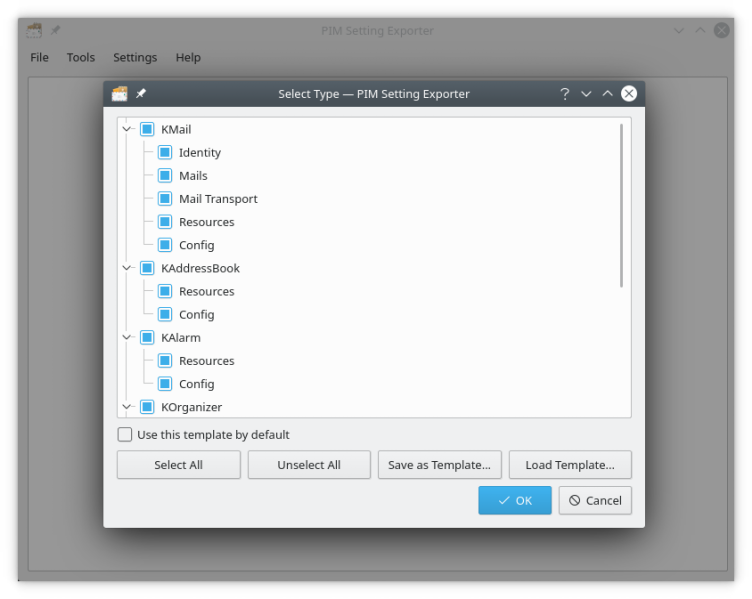Collapse the KAlarm tree branch
Image resolution: width=752 pixels, height=599 pixels.
127,338
